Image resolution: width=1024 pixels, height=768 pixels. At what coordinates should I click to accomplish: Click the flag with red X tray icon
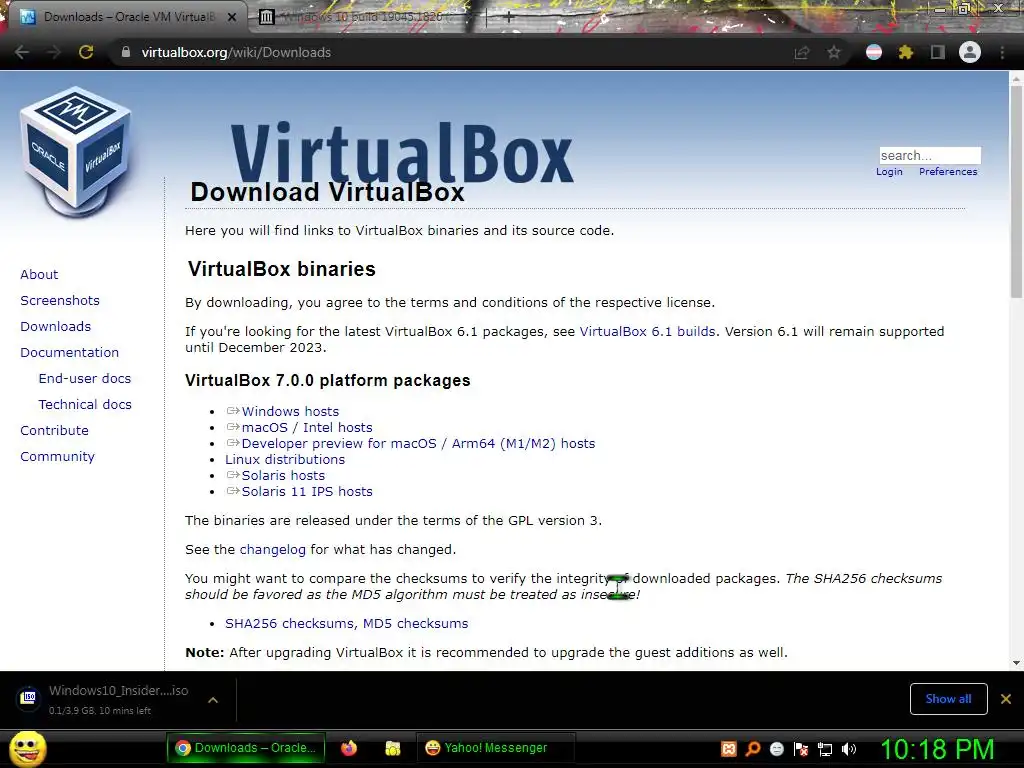click(x=801, y=749)
